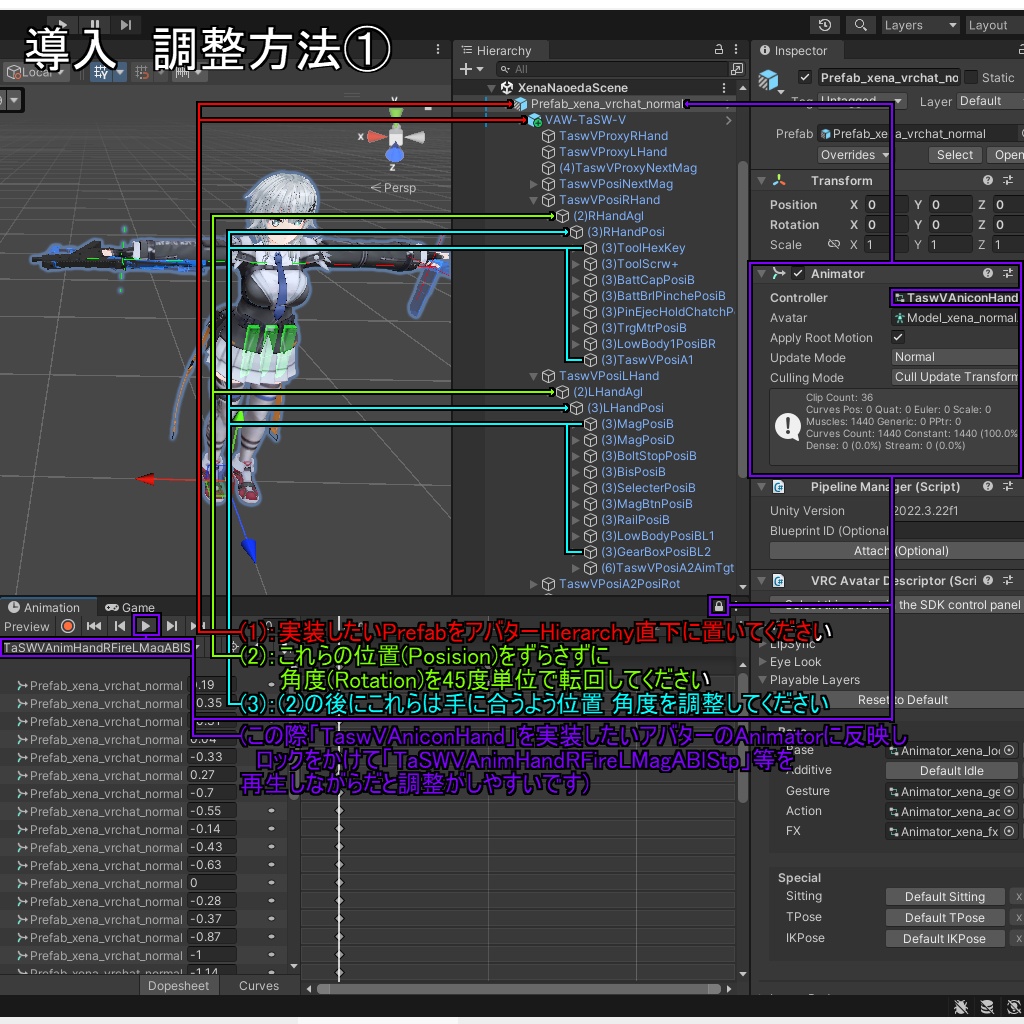Click the prefab Select button
1024x1024 pixels.
coord(954,155)
